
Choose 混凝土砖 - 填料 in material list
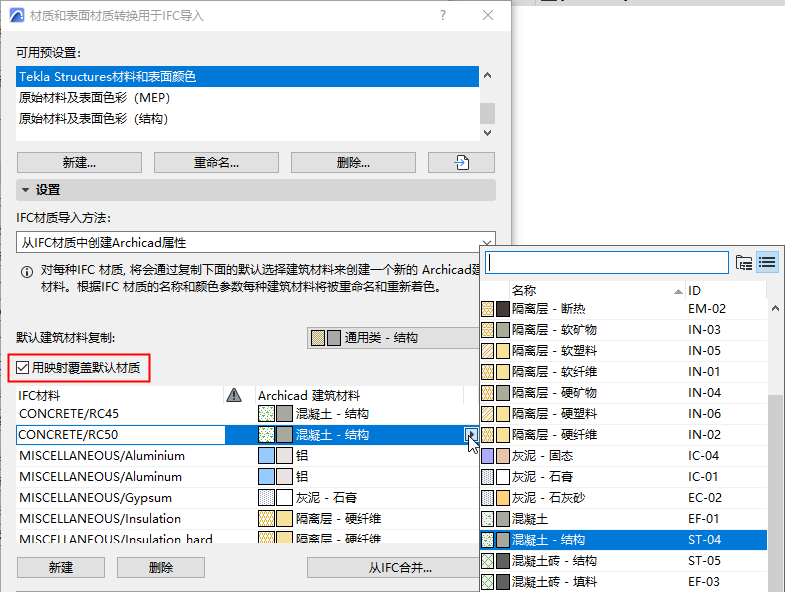coord(623,582)
